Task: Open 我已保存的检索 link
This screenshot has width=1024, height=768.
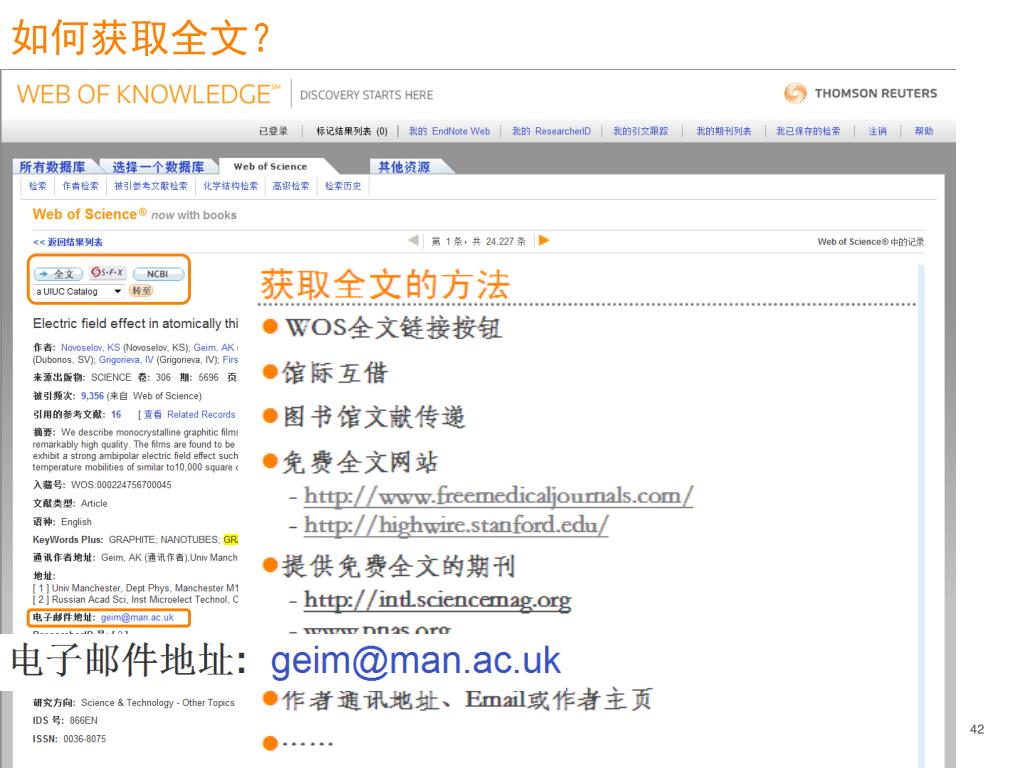Action: click(x=808, y=131)
